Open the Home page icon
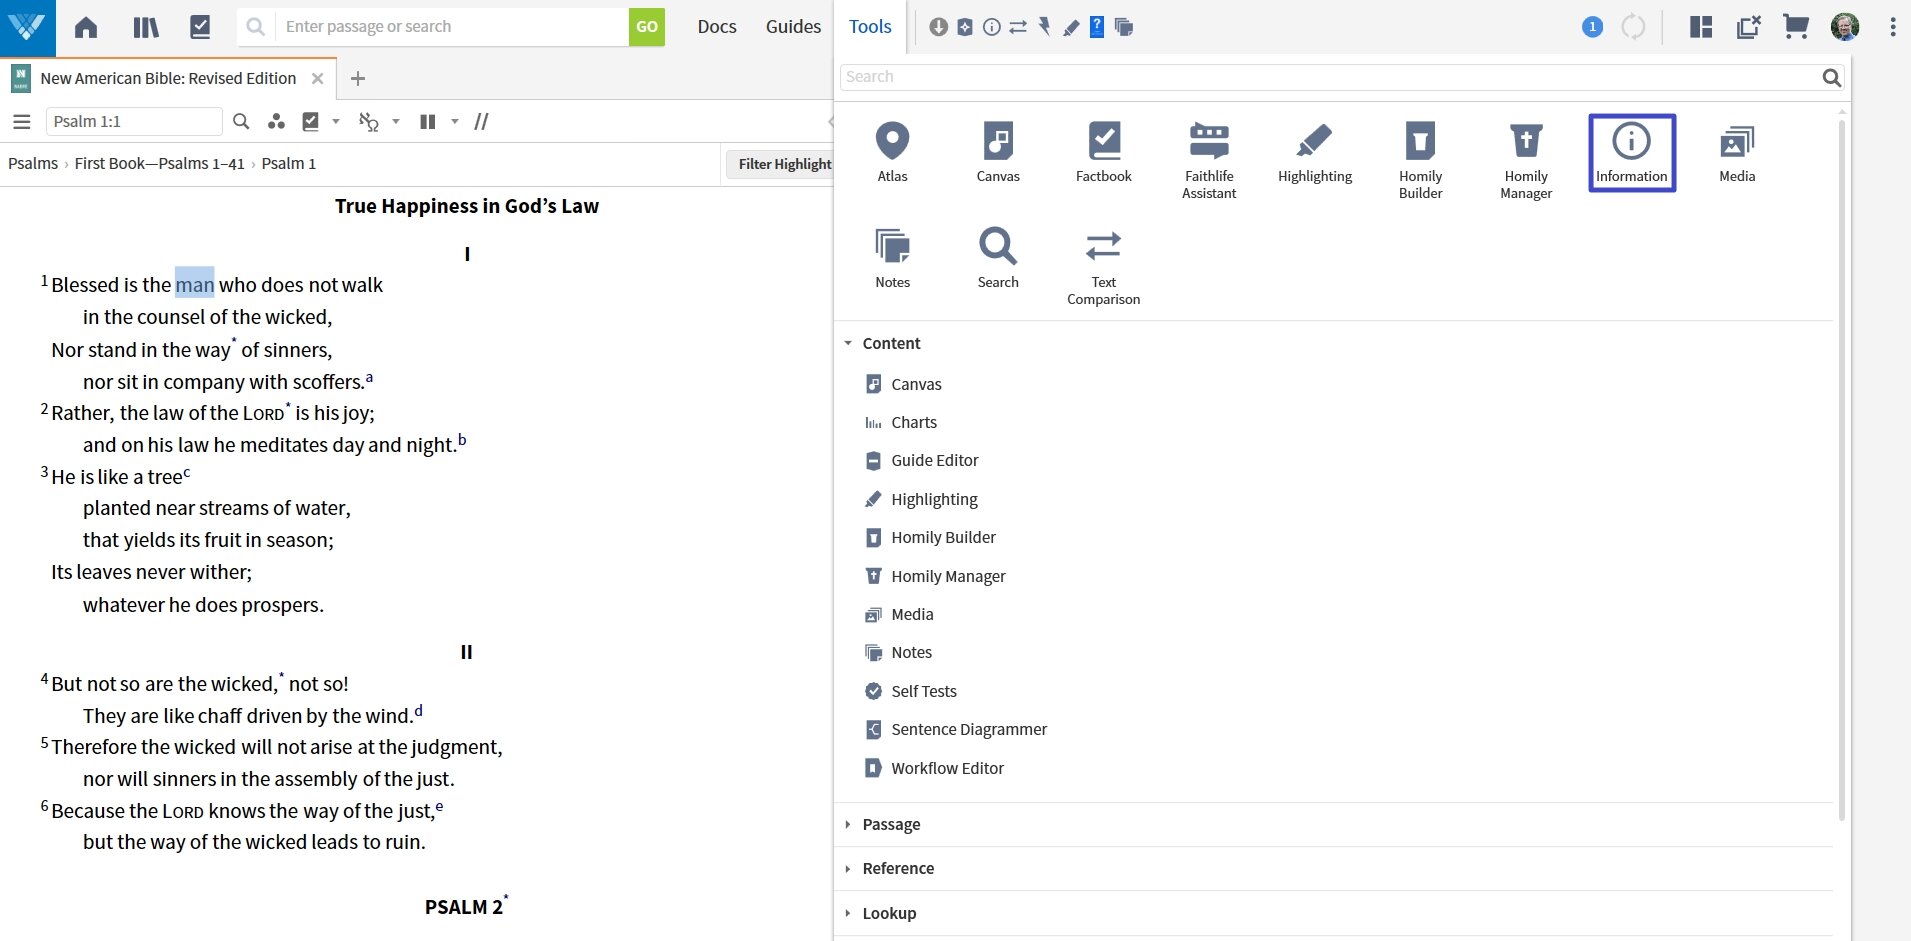 point(86,27)
